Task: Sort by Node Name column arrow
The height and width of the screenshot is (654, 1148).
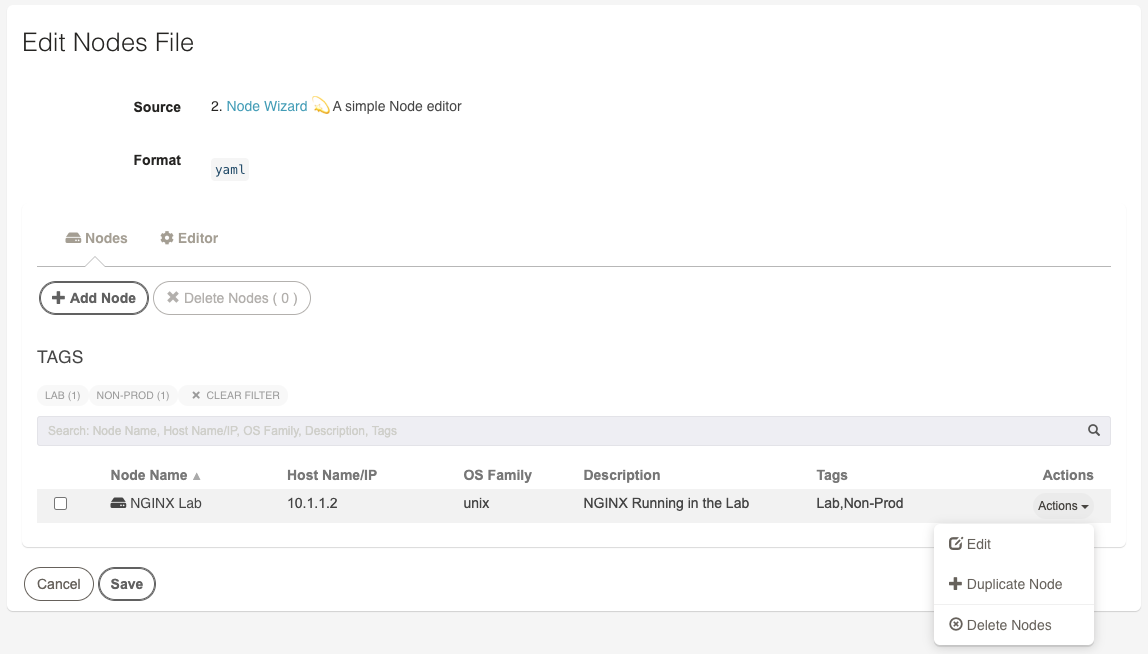Action: tap(196, 476)
